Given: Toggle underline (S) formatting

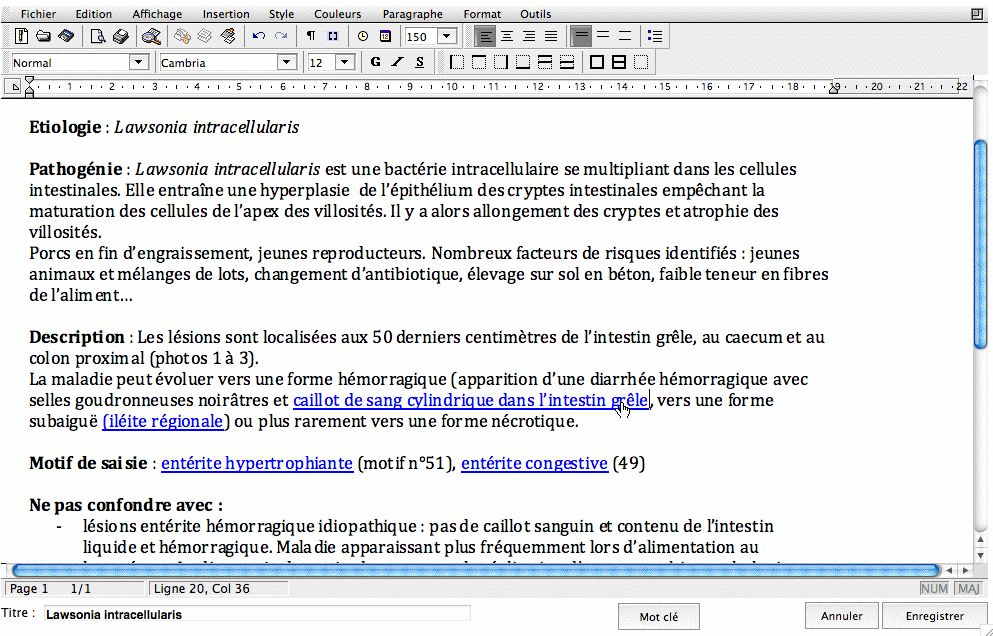Looking at the screenshot, I should coord(419,63).
